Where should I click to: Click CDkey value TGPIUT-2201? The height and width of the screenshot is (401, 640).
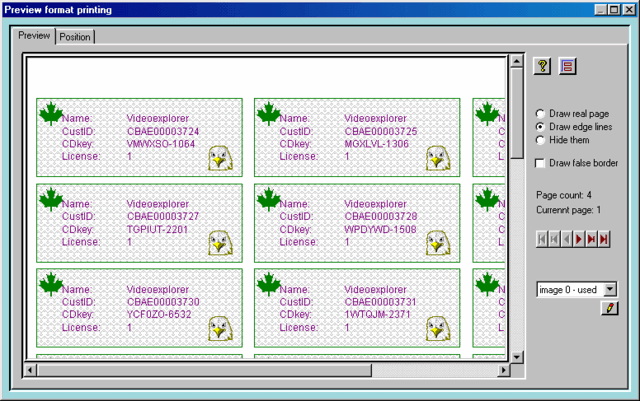(x=157, y=229)
